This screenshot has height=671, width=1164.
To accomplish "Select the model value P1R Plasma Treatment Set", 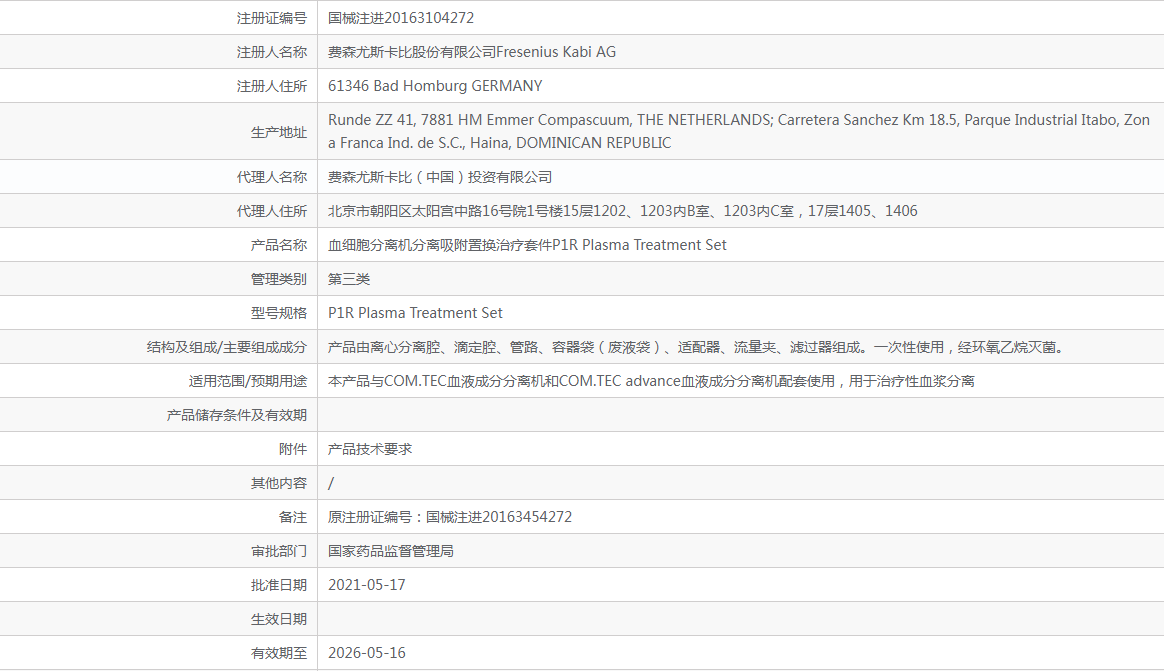I will (415, 313).
